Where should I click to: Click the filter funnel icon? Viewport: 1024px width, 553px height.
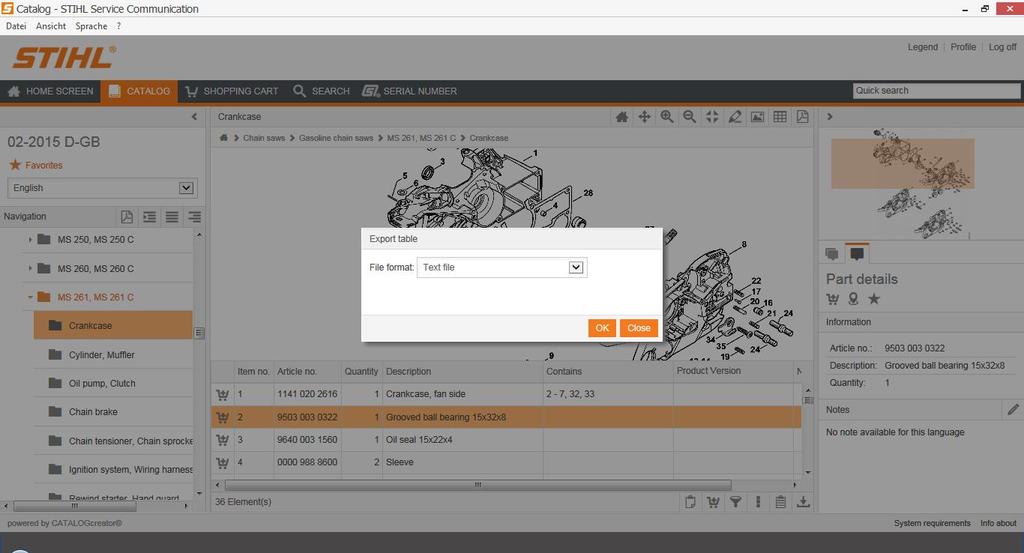[735, 501]
